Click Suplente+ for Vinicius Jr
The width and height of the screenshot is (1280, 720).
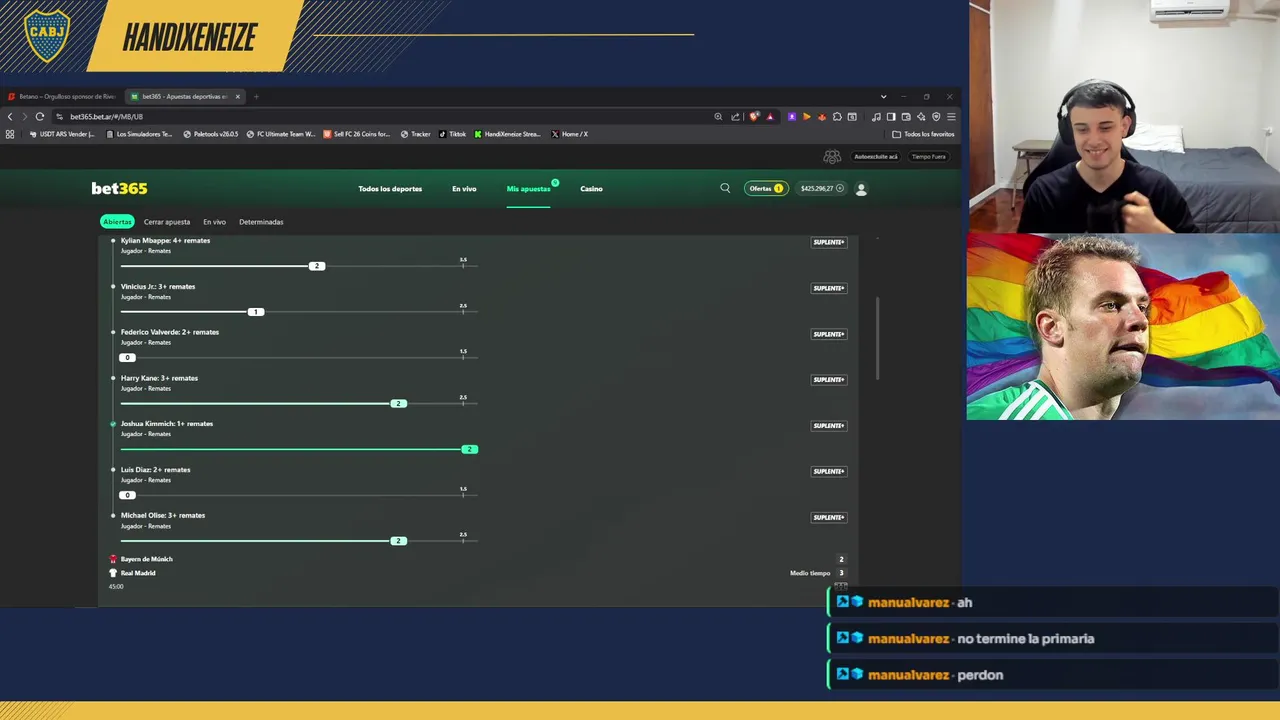click(829, 288)
